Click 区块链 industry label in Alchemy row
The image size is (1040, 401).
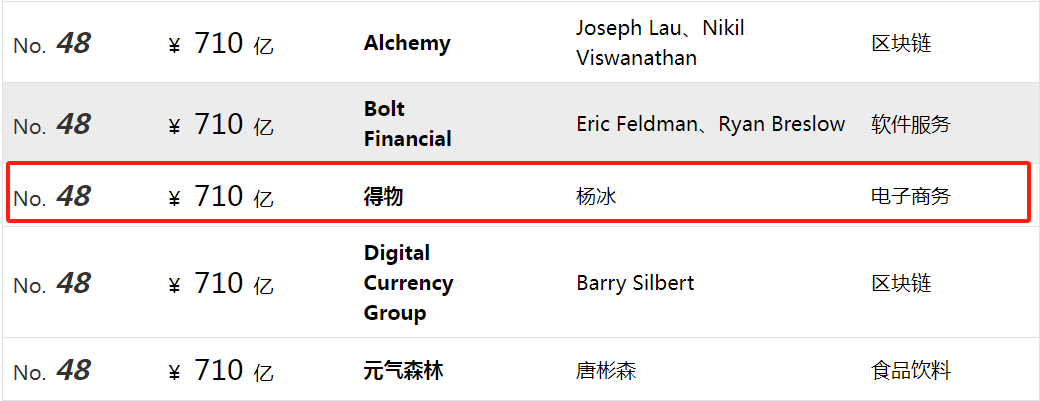click(x=901, y=44)
